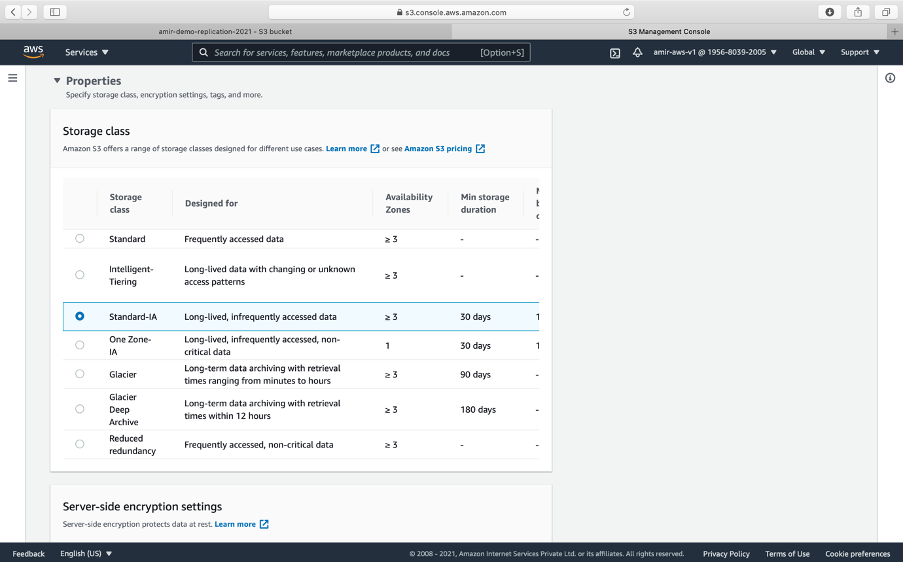This screenshot has height=562, width=904.
Task: Open the Services dropdown menu
Action: [x=86, y=52]
